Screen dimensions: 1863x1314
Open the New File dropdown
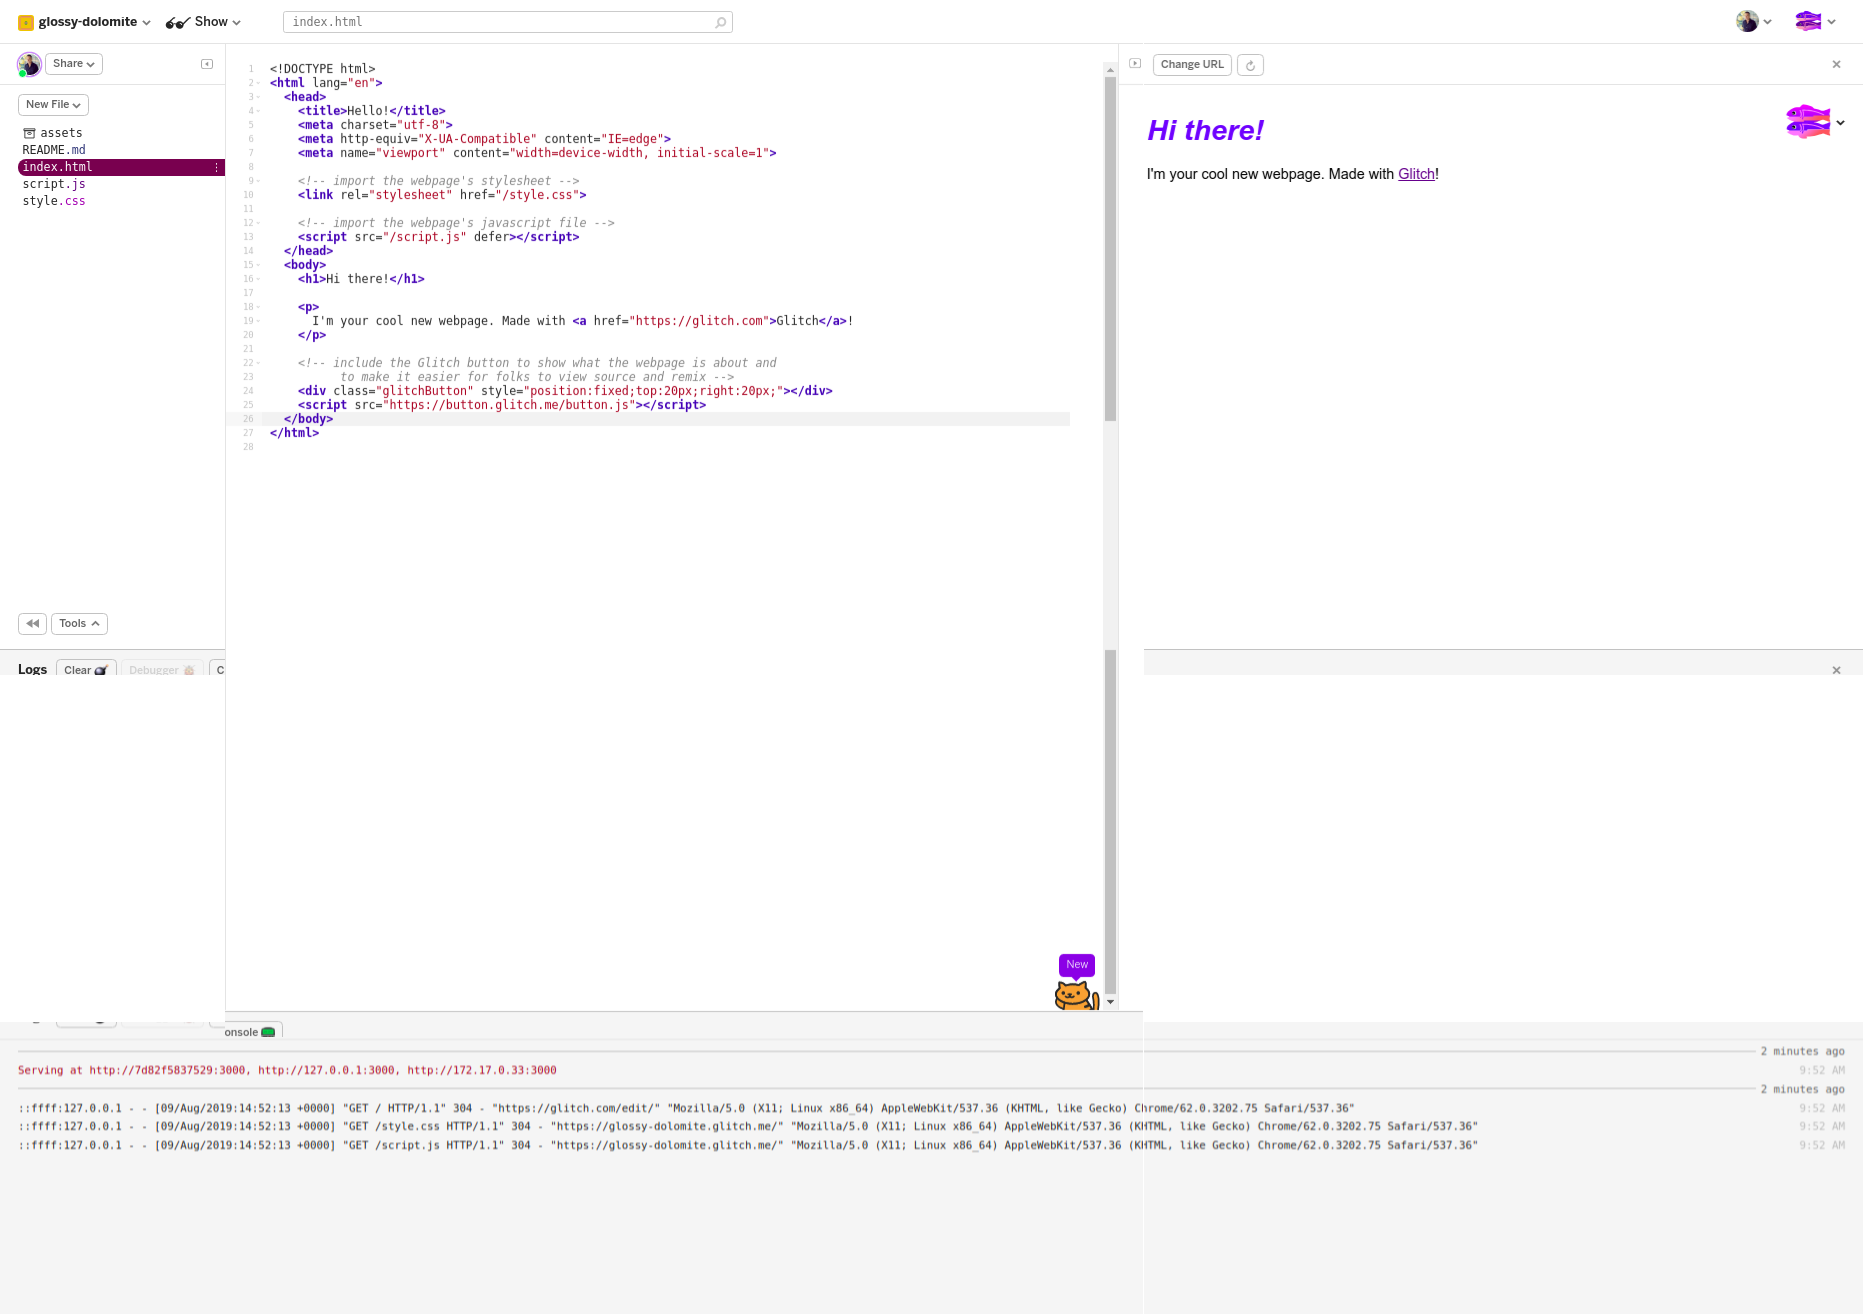(53, 105)
